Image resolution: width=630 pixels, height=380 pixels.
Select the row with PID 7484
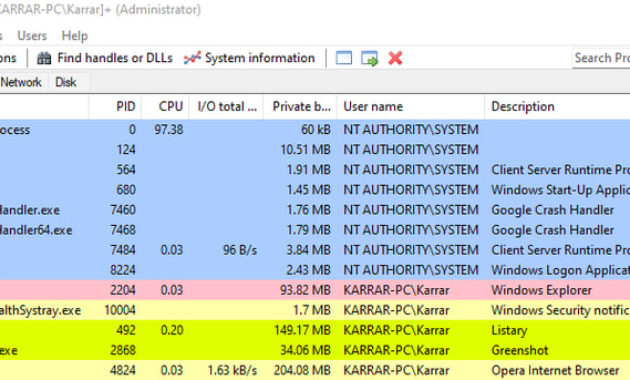click(x=315, y=250)
